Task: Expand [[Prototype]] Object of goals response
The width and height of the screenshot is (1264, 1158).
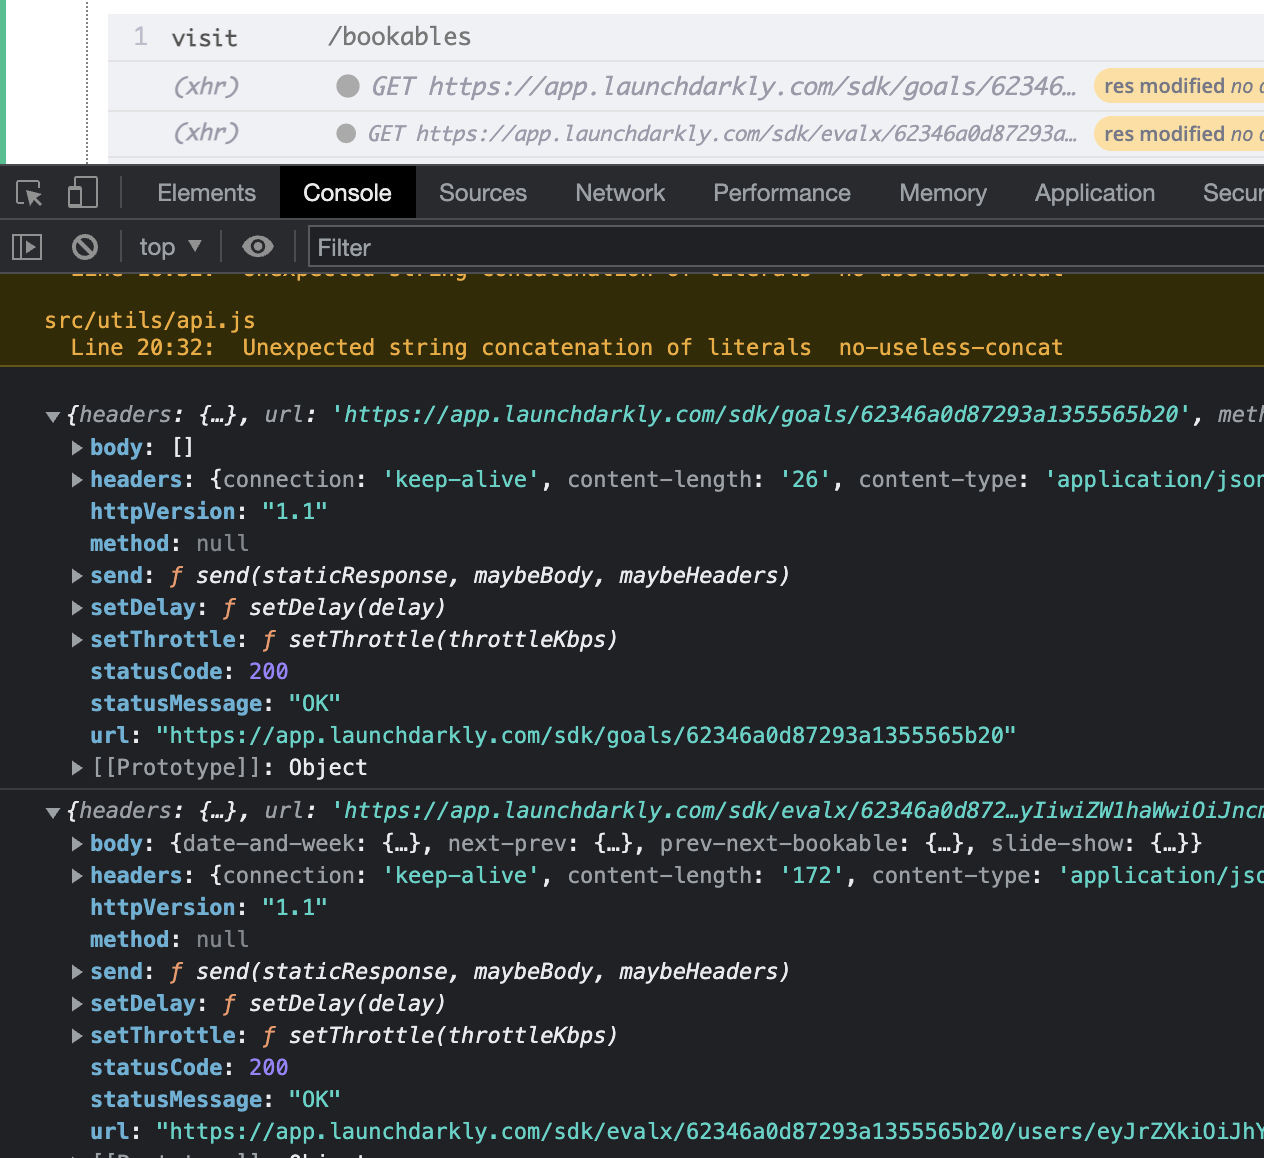Action: click(76, 768)
